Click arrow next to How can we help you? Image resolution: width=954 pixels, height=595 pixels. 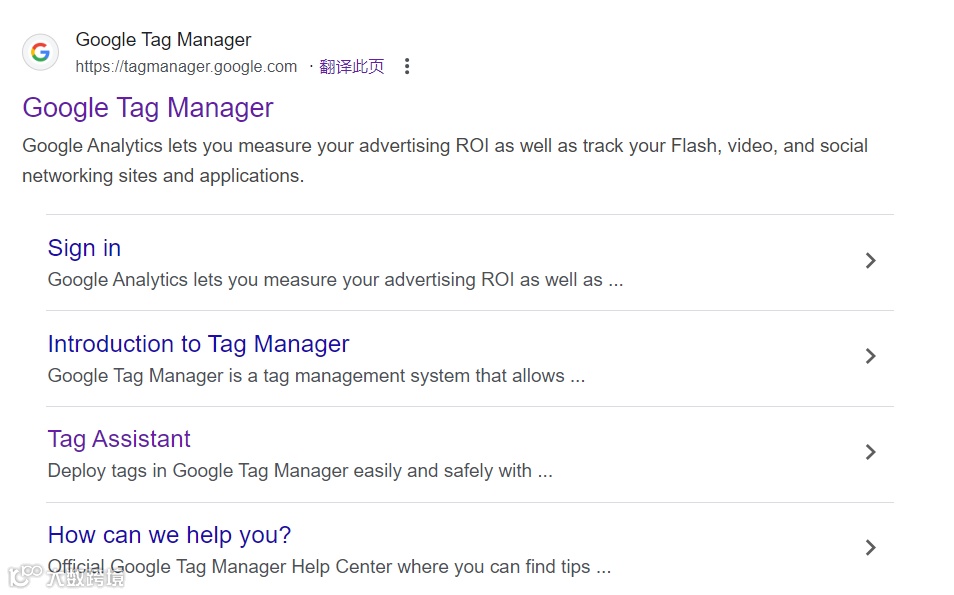click(870, 548)
